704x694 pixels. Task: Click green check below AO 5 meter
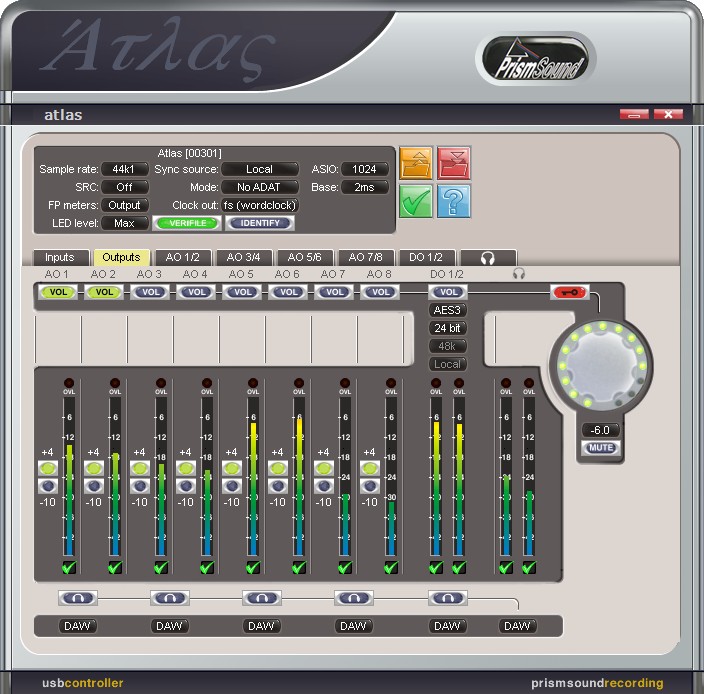253,567
